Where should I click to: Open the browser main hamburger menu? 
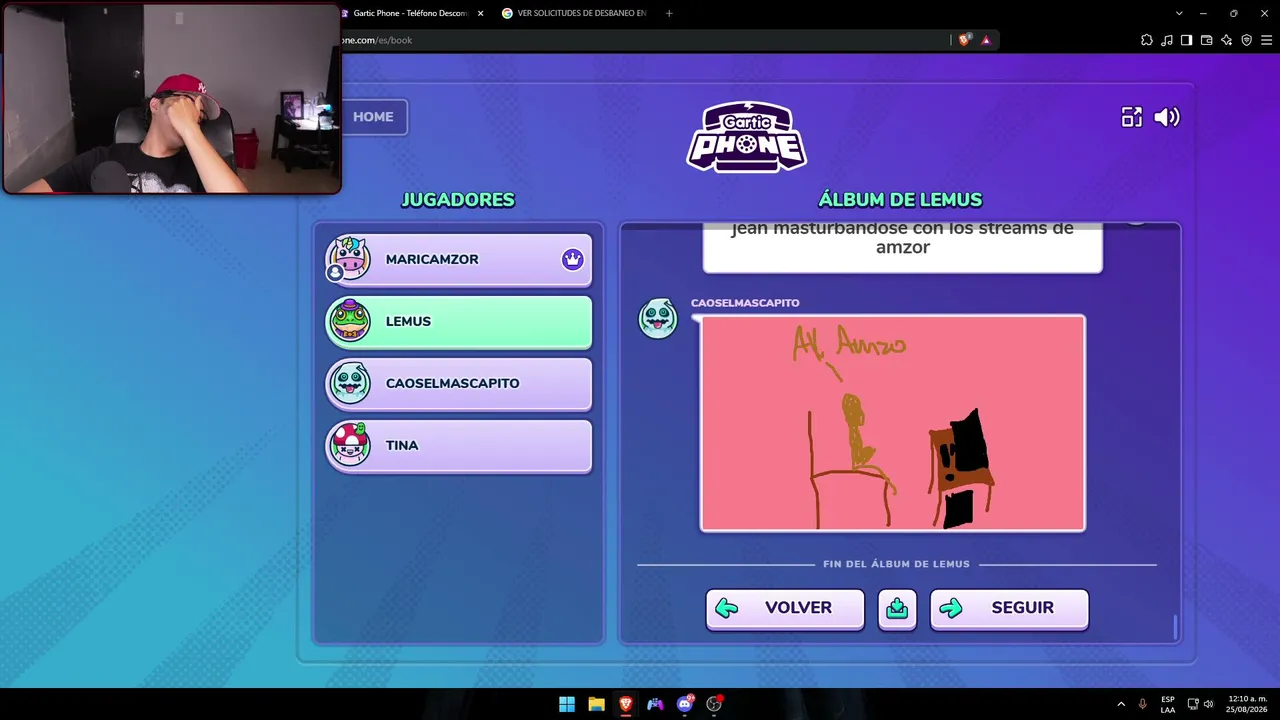[x=1267, y=40]
